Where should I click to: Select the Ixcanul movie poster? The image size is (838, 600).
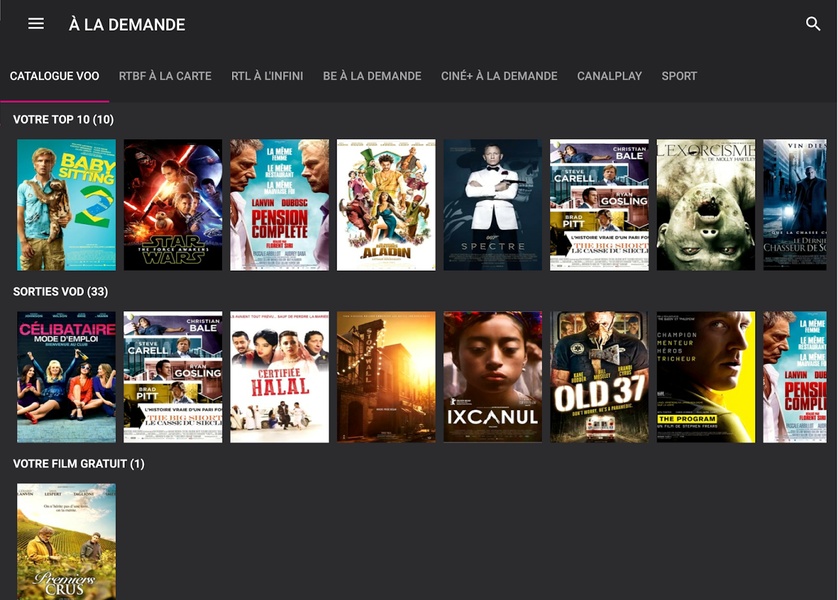(493, 377)
